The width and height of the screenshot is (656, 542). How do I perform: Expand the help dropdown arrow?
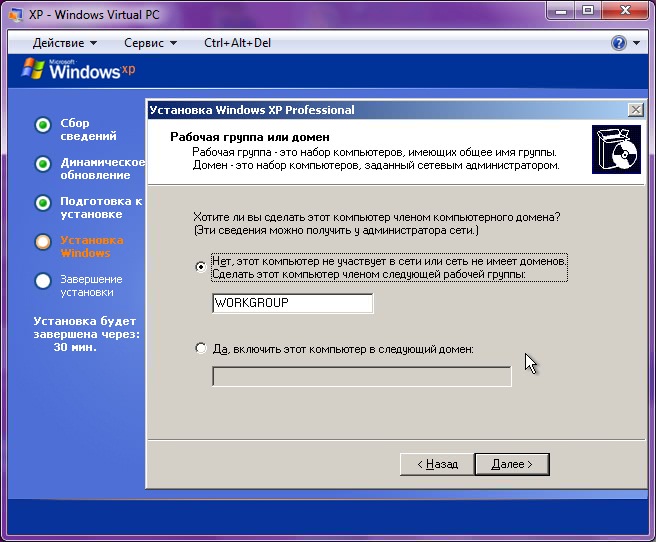point(636,43)
